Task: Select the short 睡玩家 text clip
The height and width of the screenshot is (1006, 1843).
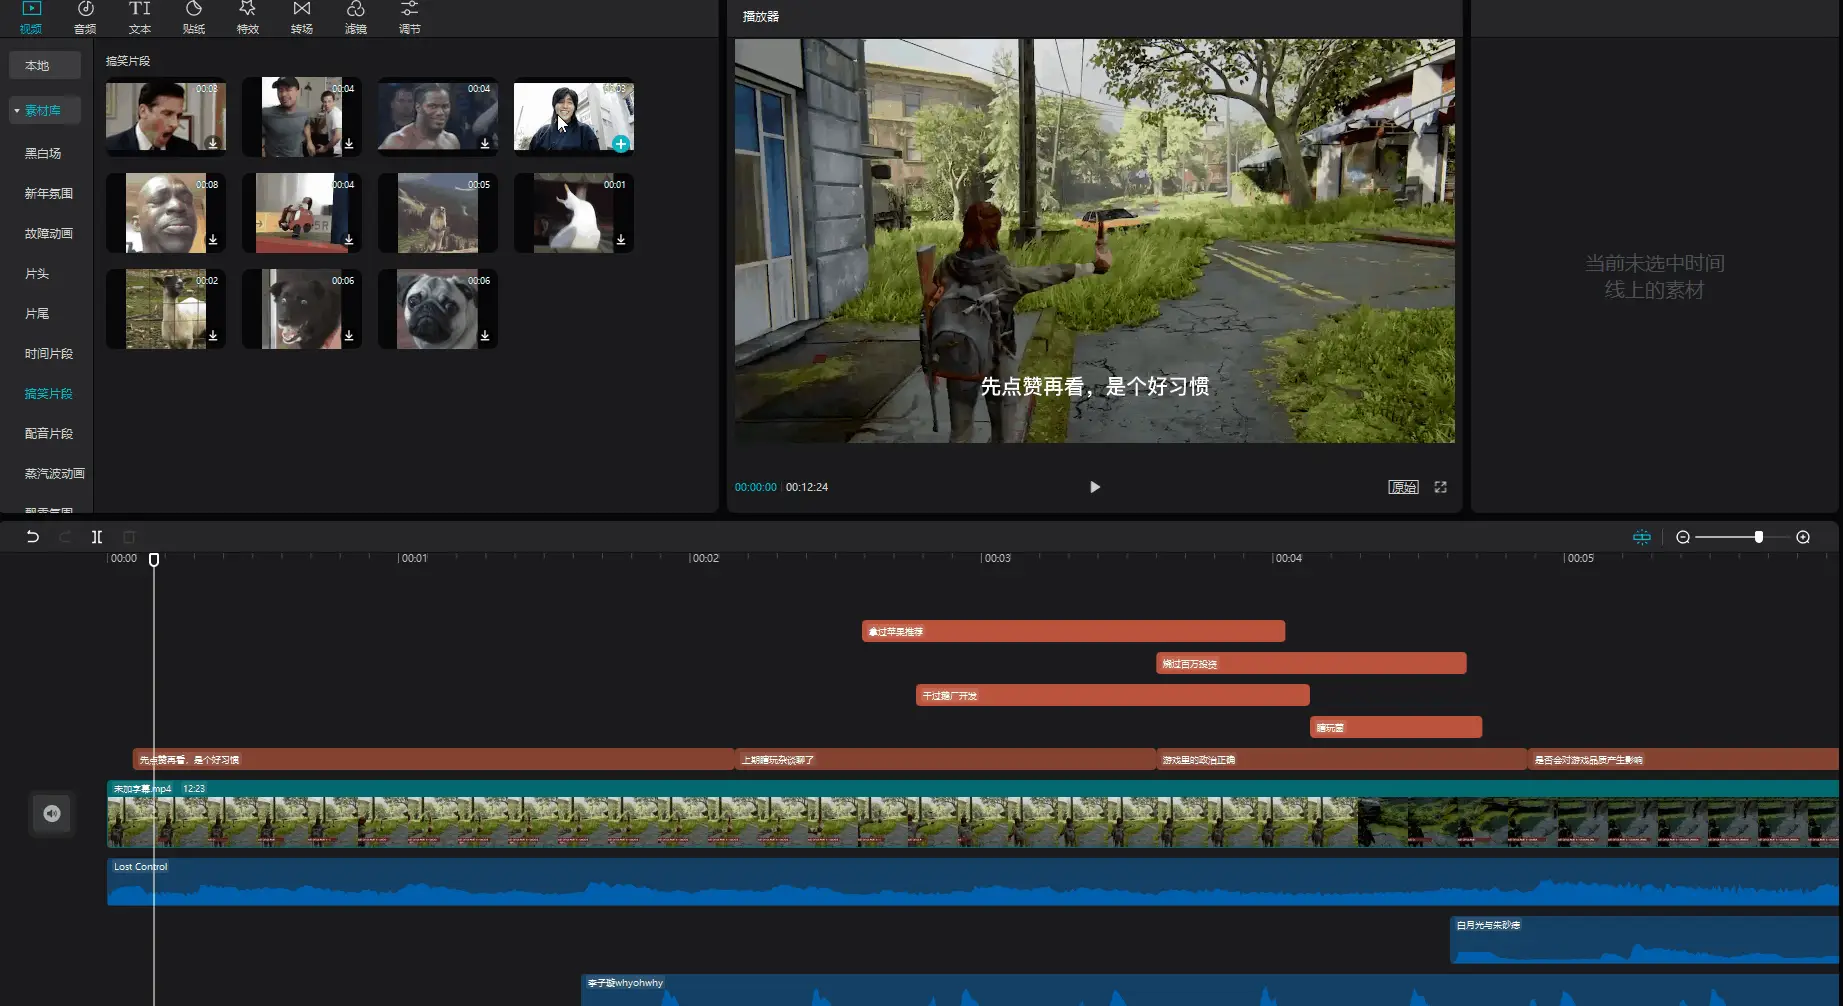Action: 1396,727
